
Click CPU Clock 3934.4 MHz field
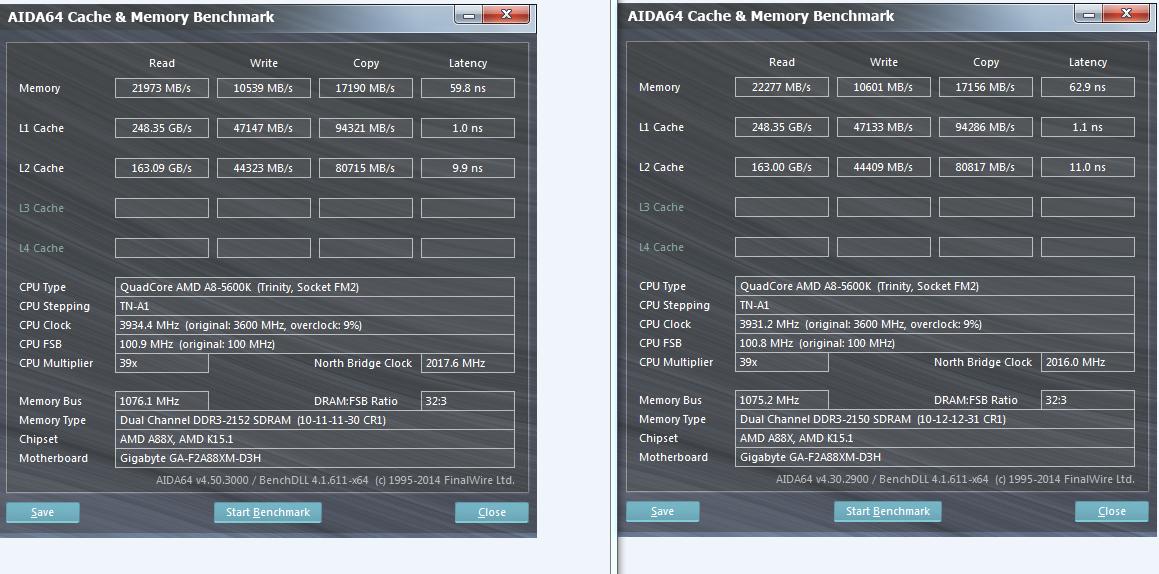point(315,325)
